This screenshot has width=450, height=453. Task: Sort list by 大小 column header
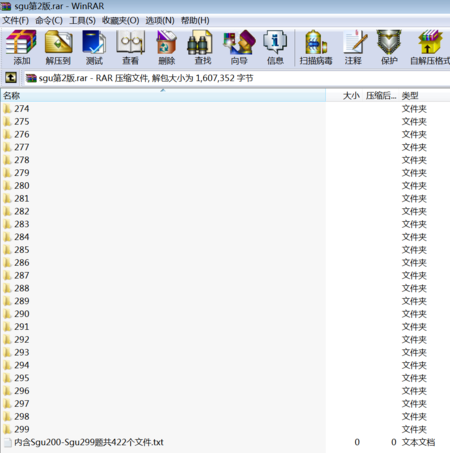point(344,96)
